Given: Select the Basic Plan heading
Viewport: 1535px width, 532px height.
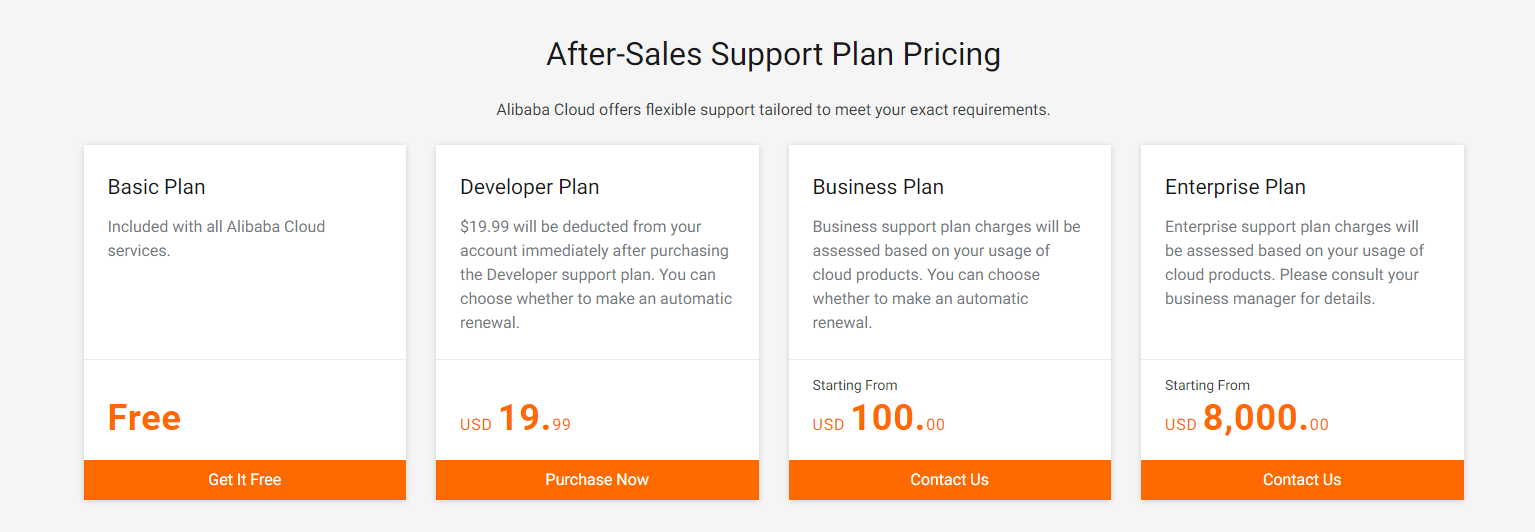Looking at the screenshot, I should pos(157,187).
